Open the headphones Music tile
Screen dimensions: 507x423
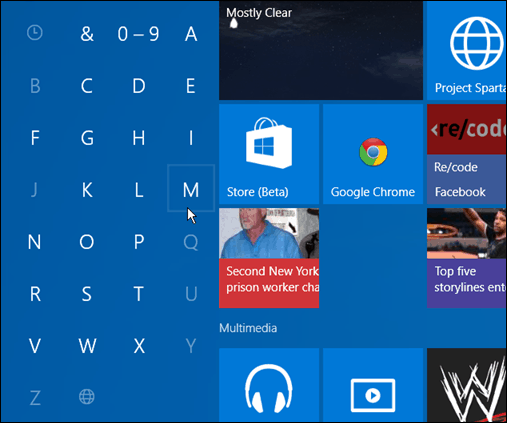(269, 385)
